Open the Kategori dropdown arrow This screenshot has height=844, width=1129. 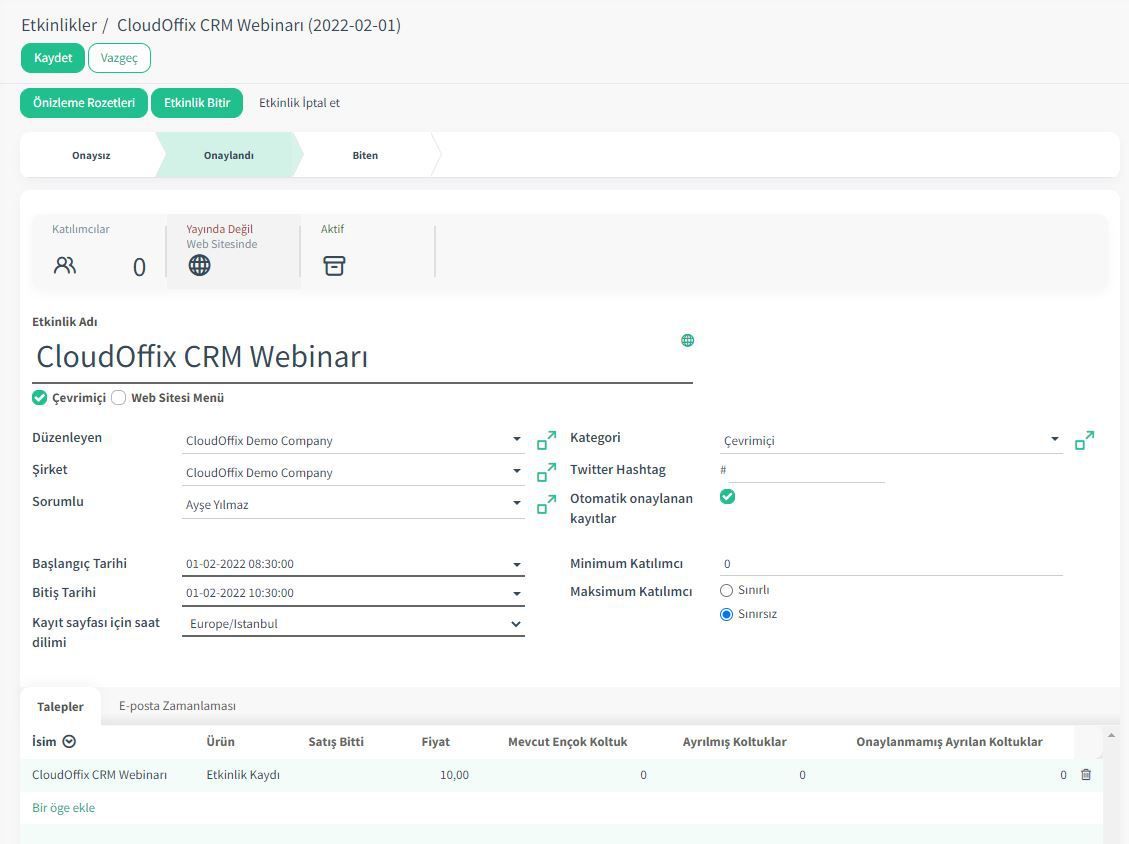[1054, 439]
